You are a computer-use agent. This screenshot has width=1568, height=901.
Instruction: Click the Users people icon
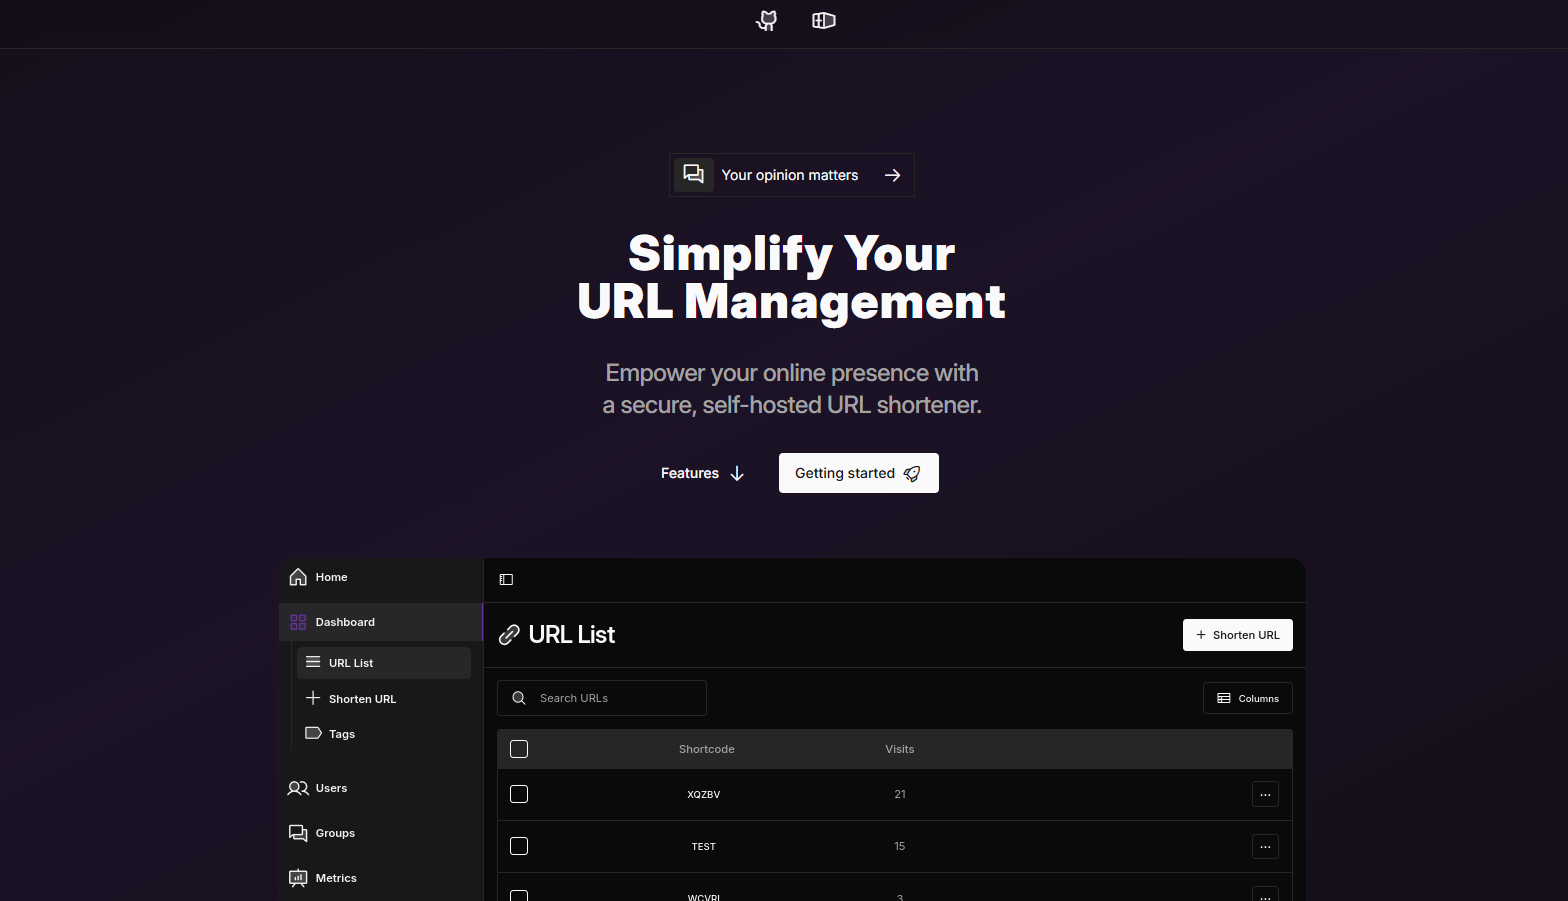point(298,788)
